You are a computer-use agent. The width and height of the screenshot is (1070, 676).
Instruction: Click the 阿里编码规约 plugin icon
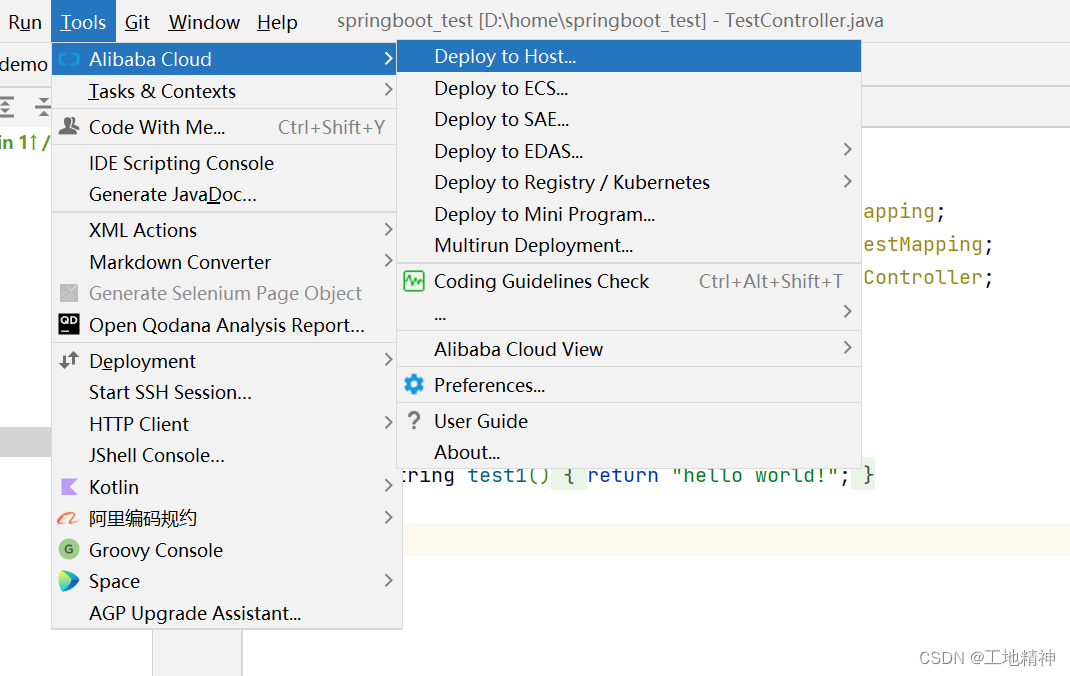pos(68,518)
